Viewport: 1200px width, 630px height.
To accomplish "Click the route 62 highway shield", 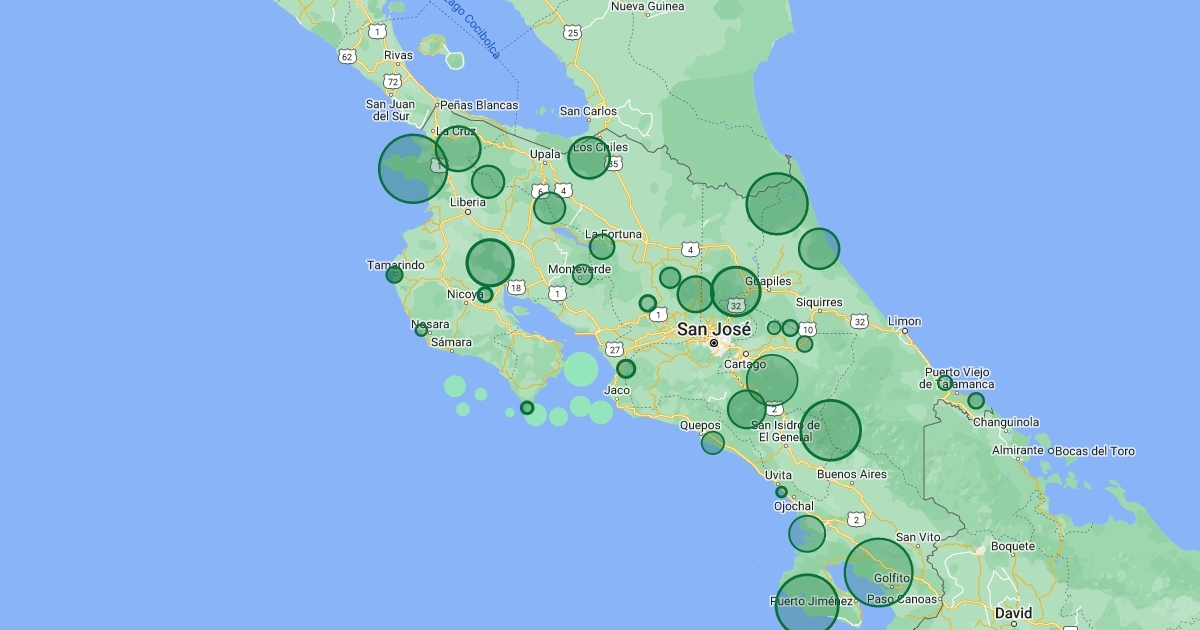I will coord(347,57).
